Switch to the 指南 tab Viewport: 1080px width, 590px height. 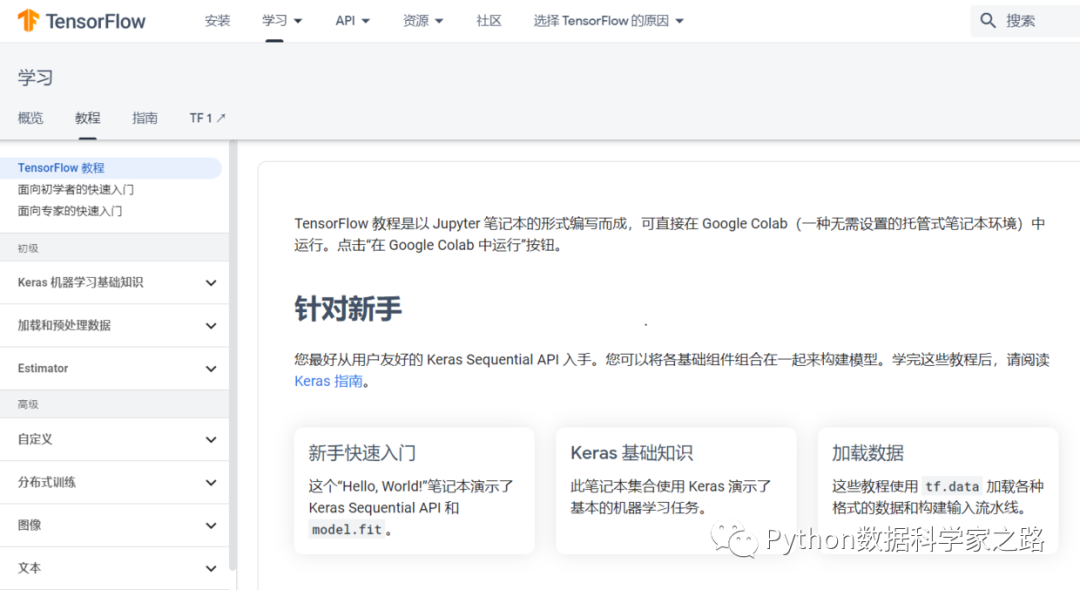pos(145,118)
